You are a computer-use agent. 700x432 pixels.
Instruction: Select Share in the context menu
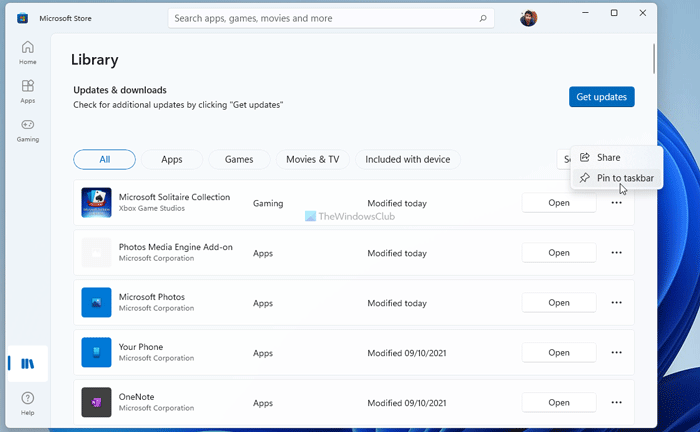pyautogui.click(x=608, y=157)
